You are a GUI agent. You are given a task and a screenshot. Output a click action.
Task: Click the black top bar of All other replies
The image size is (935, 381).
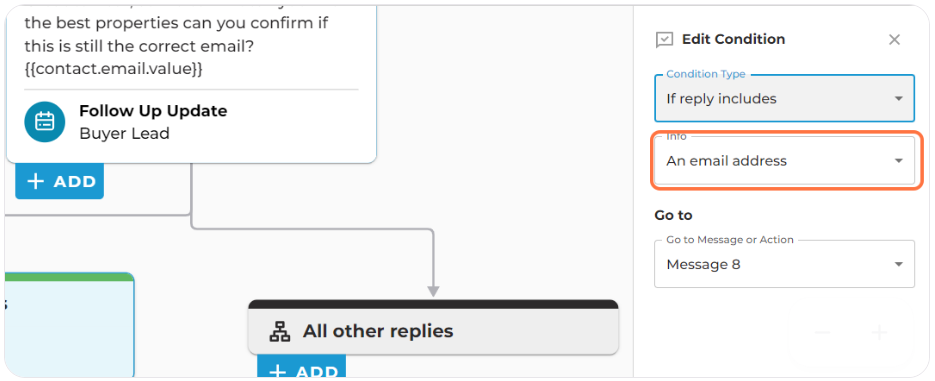pyautogui.click(x=433, y=304)
